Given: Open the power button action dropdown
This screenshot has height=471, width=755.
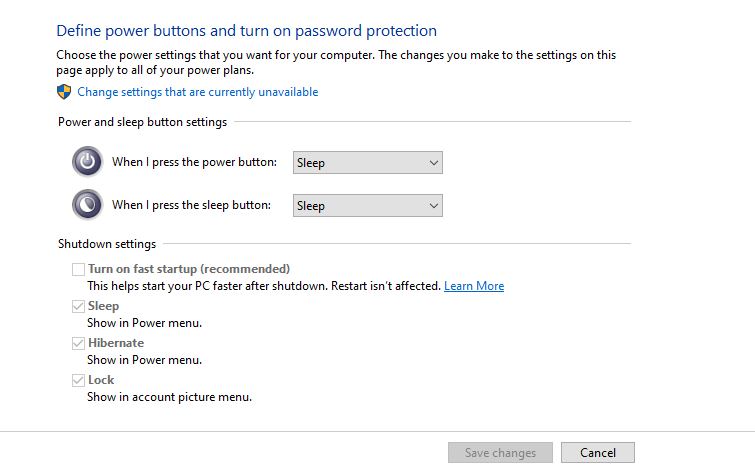Looking at the screenshot, I should click(x=367, y=163).
